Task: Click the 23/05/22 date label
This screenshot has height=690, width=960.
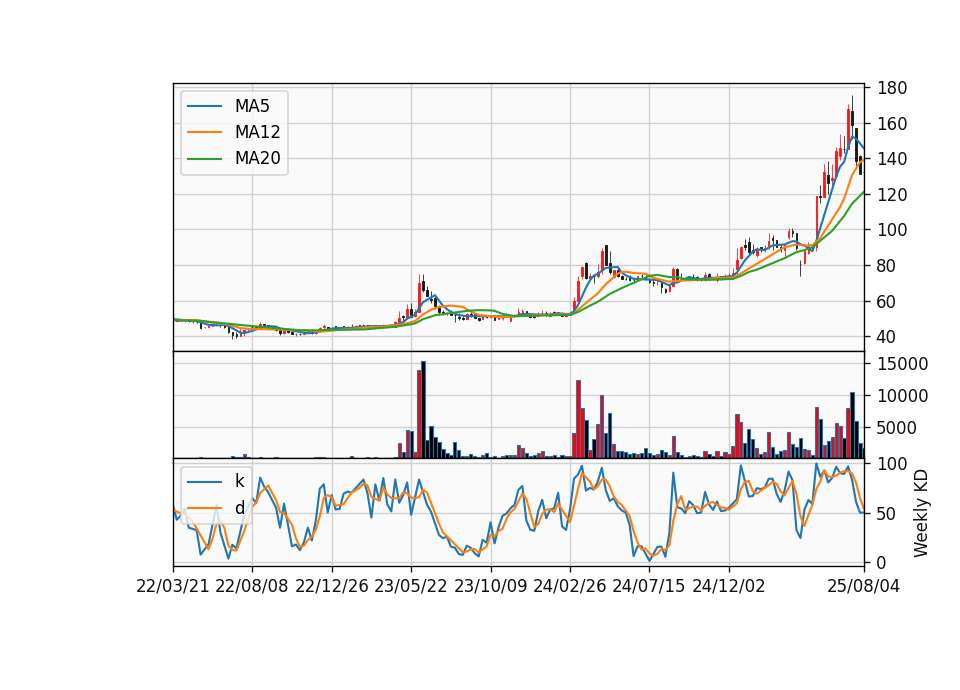Action: coord(411,586)
